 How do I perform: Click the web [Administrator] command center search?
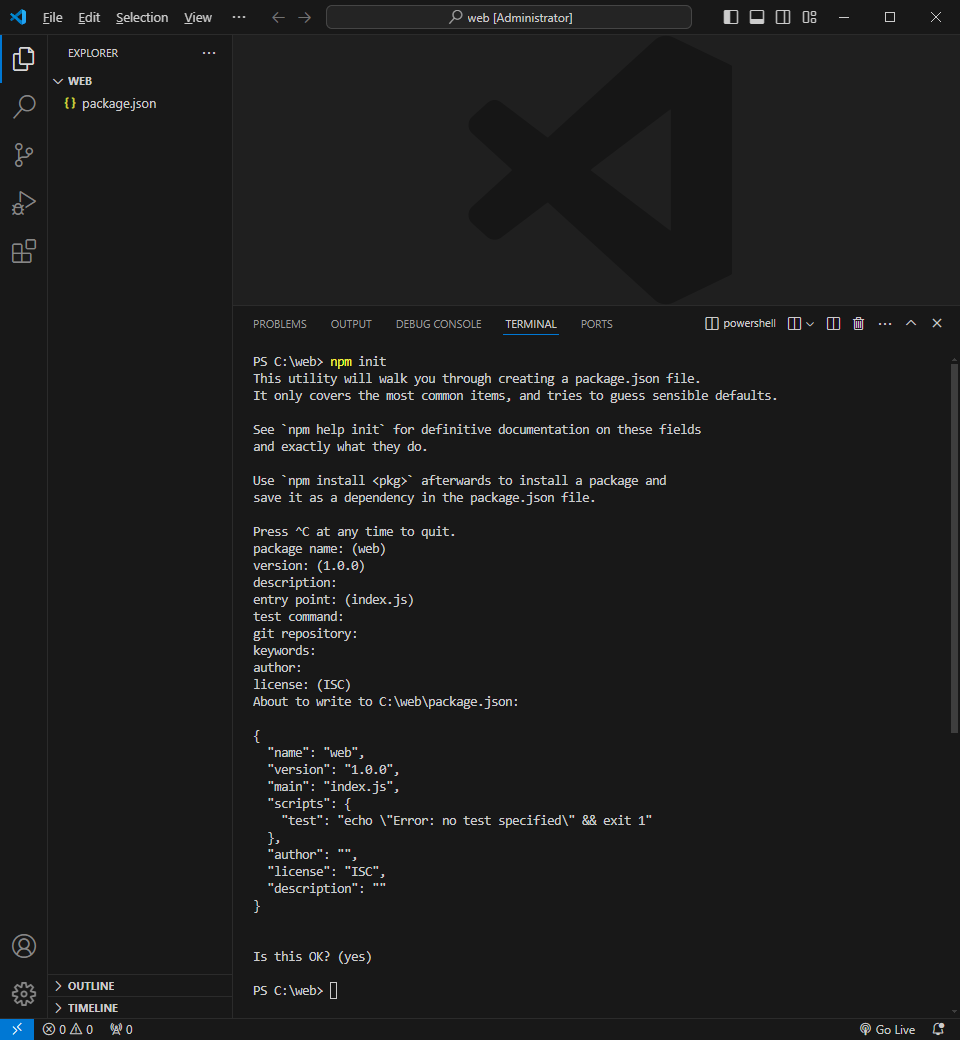tap(509, 17)
